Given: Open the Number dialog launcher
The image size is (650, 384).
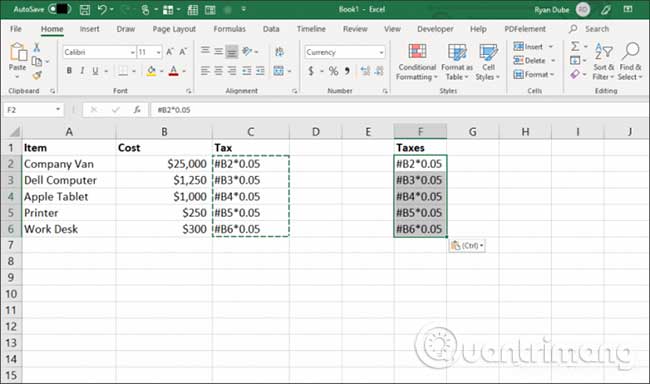Looking at the screenshot, I should coord(385,91).
